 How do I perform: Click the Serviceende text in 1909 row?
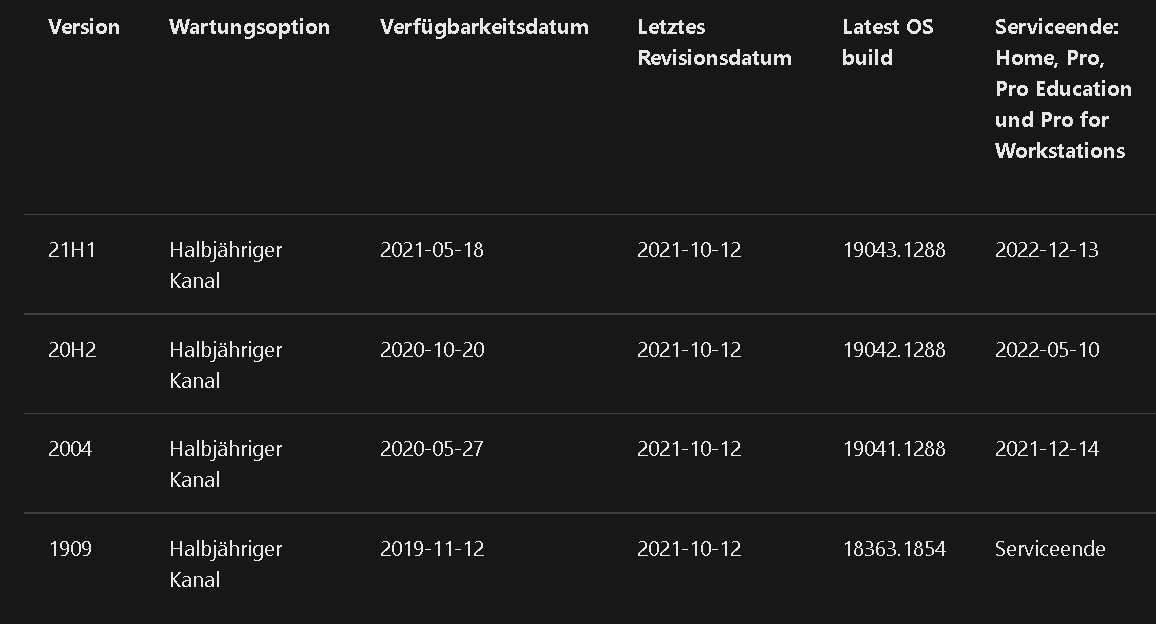(1050, 549)
